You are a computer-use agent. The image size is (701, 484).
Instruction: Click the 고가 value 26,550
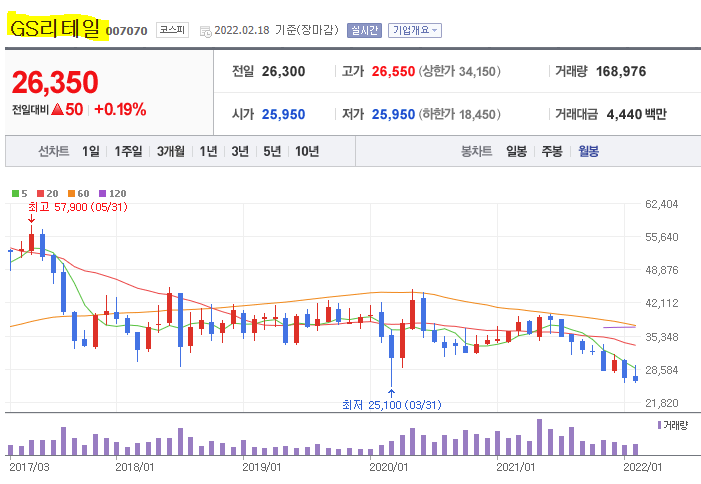[x=393, y=72]
